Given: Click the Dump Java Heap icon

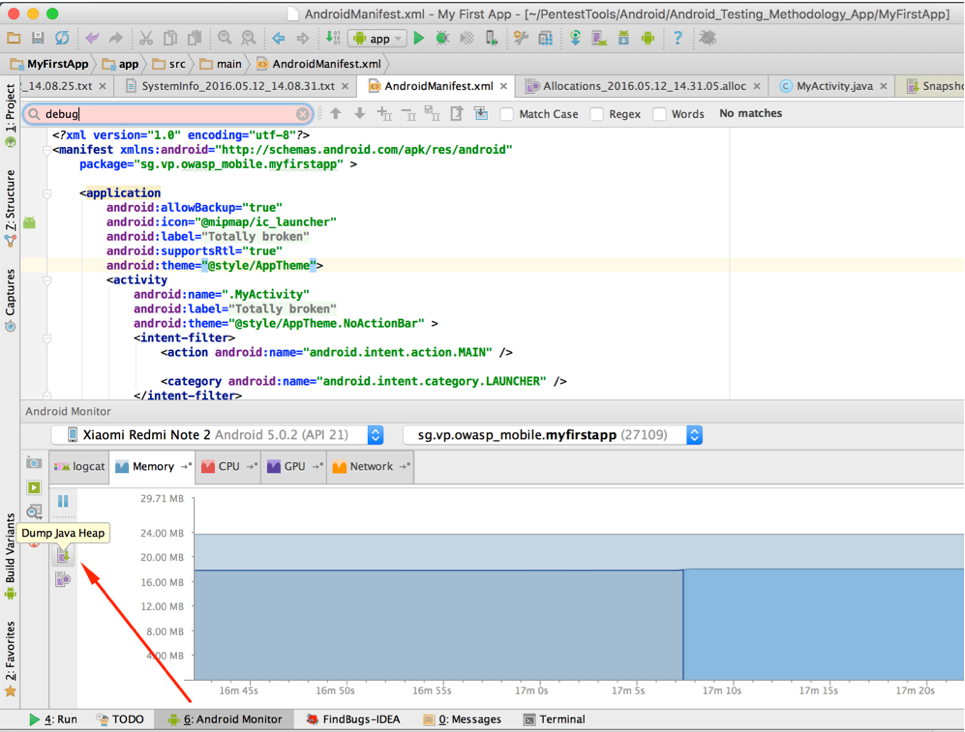Looking at the screenshot, I should click(x=63, y=554).
